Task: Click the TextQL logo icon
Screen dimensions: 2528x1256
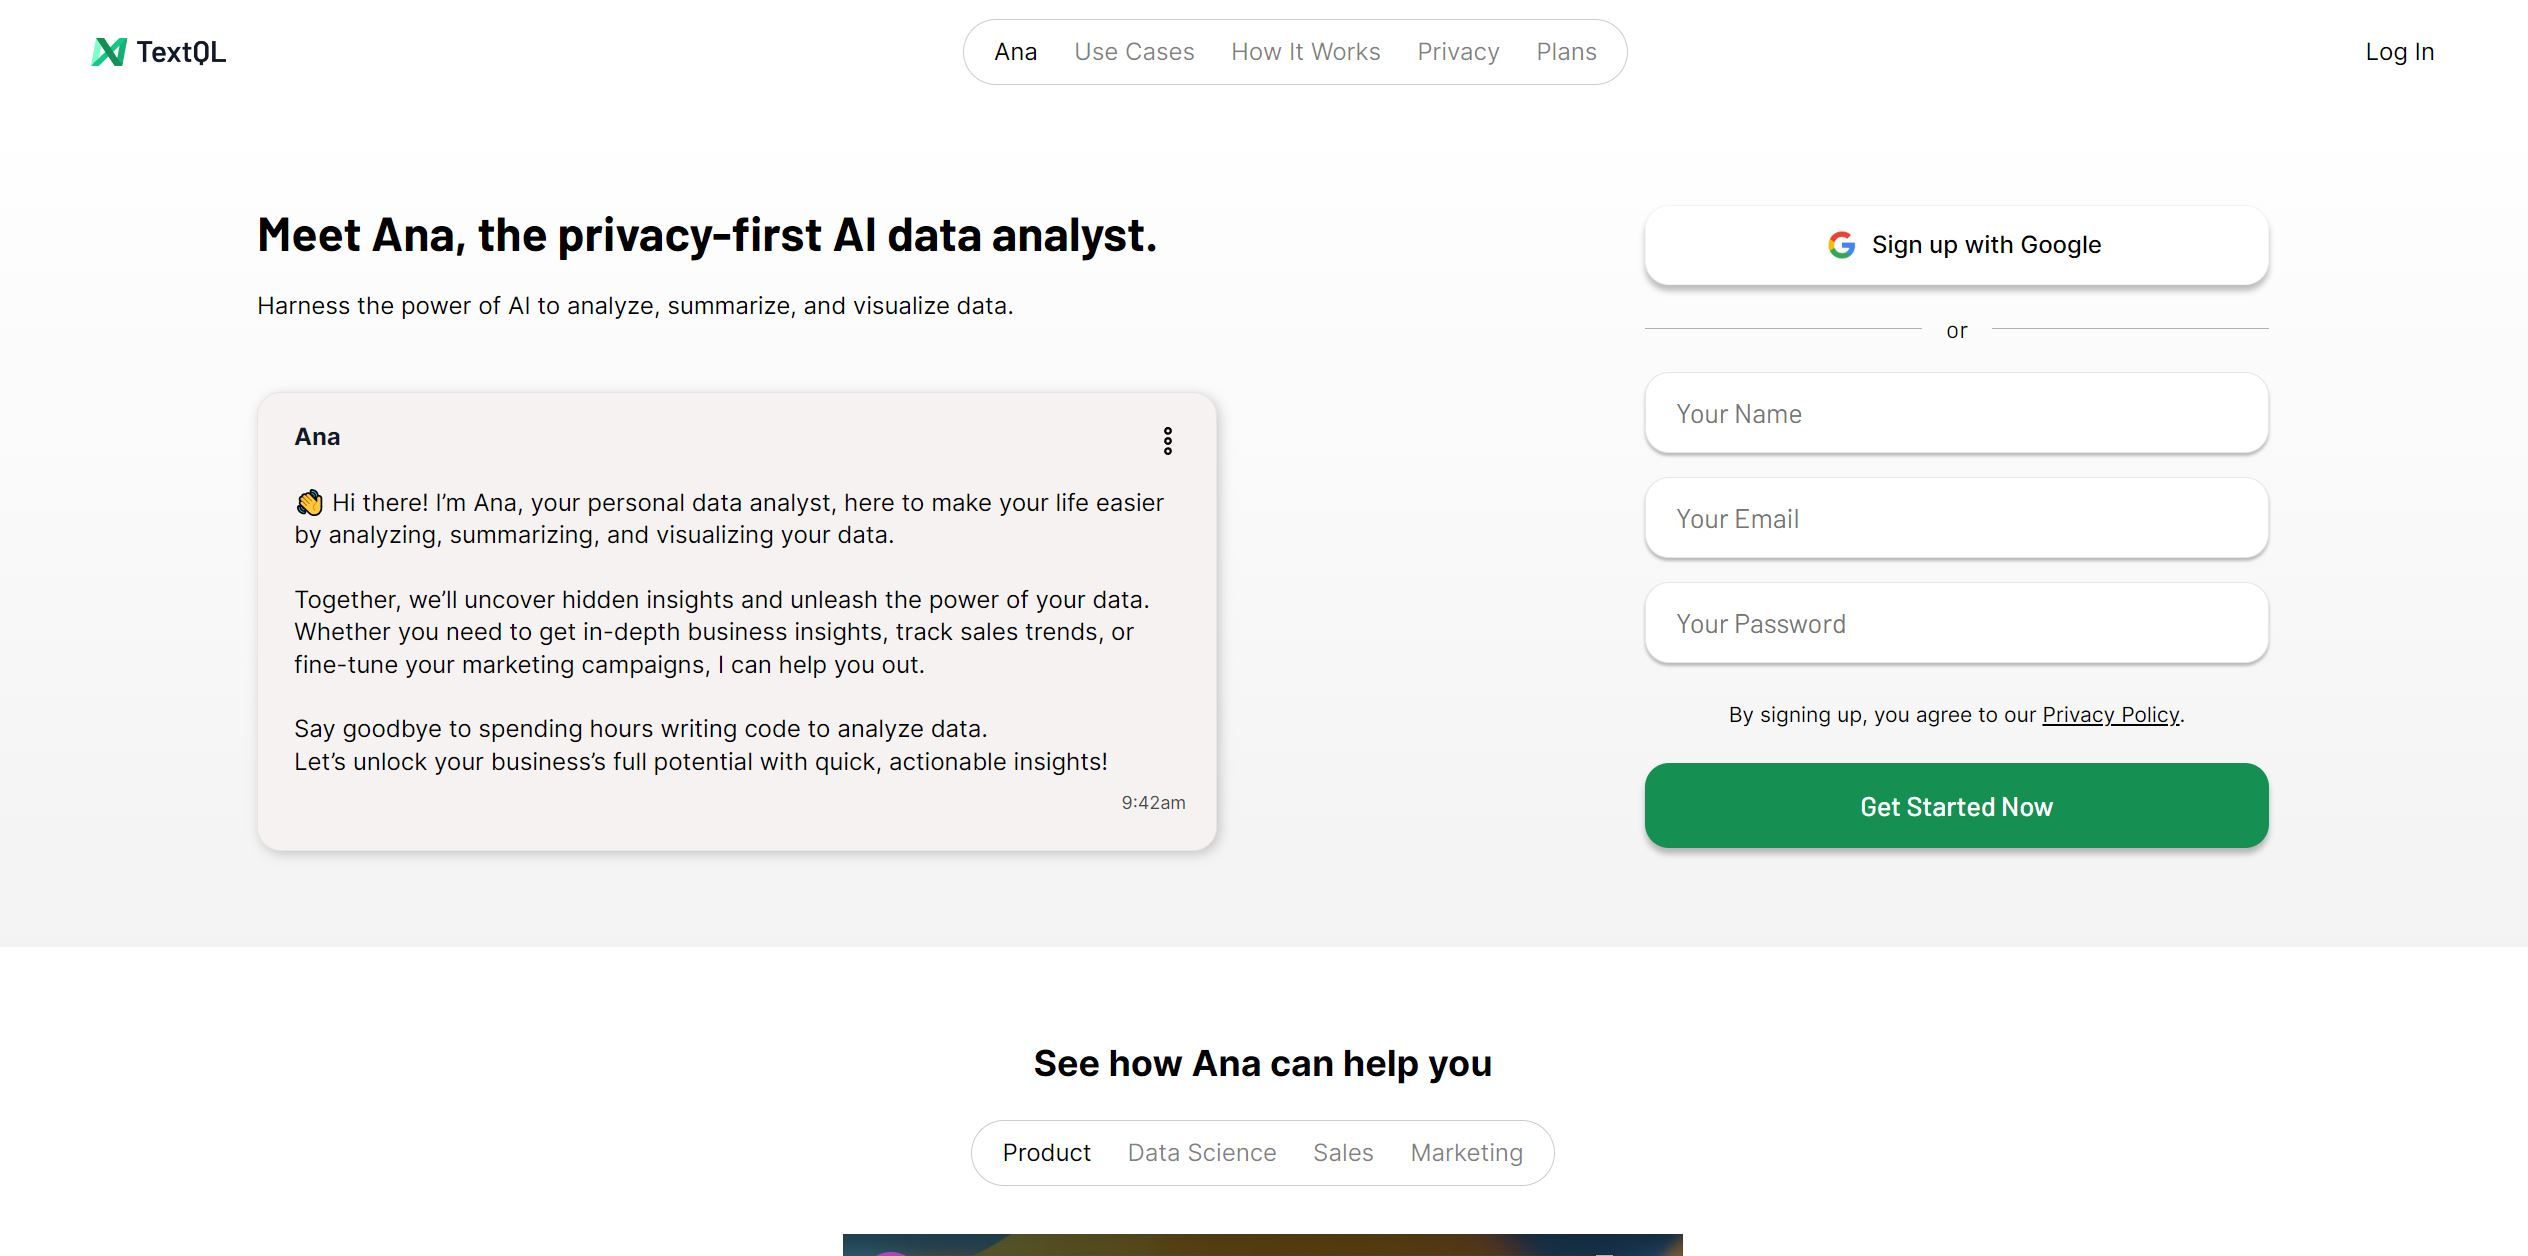Action: coord(110,51)
